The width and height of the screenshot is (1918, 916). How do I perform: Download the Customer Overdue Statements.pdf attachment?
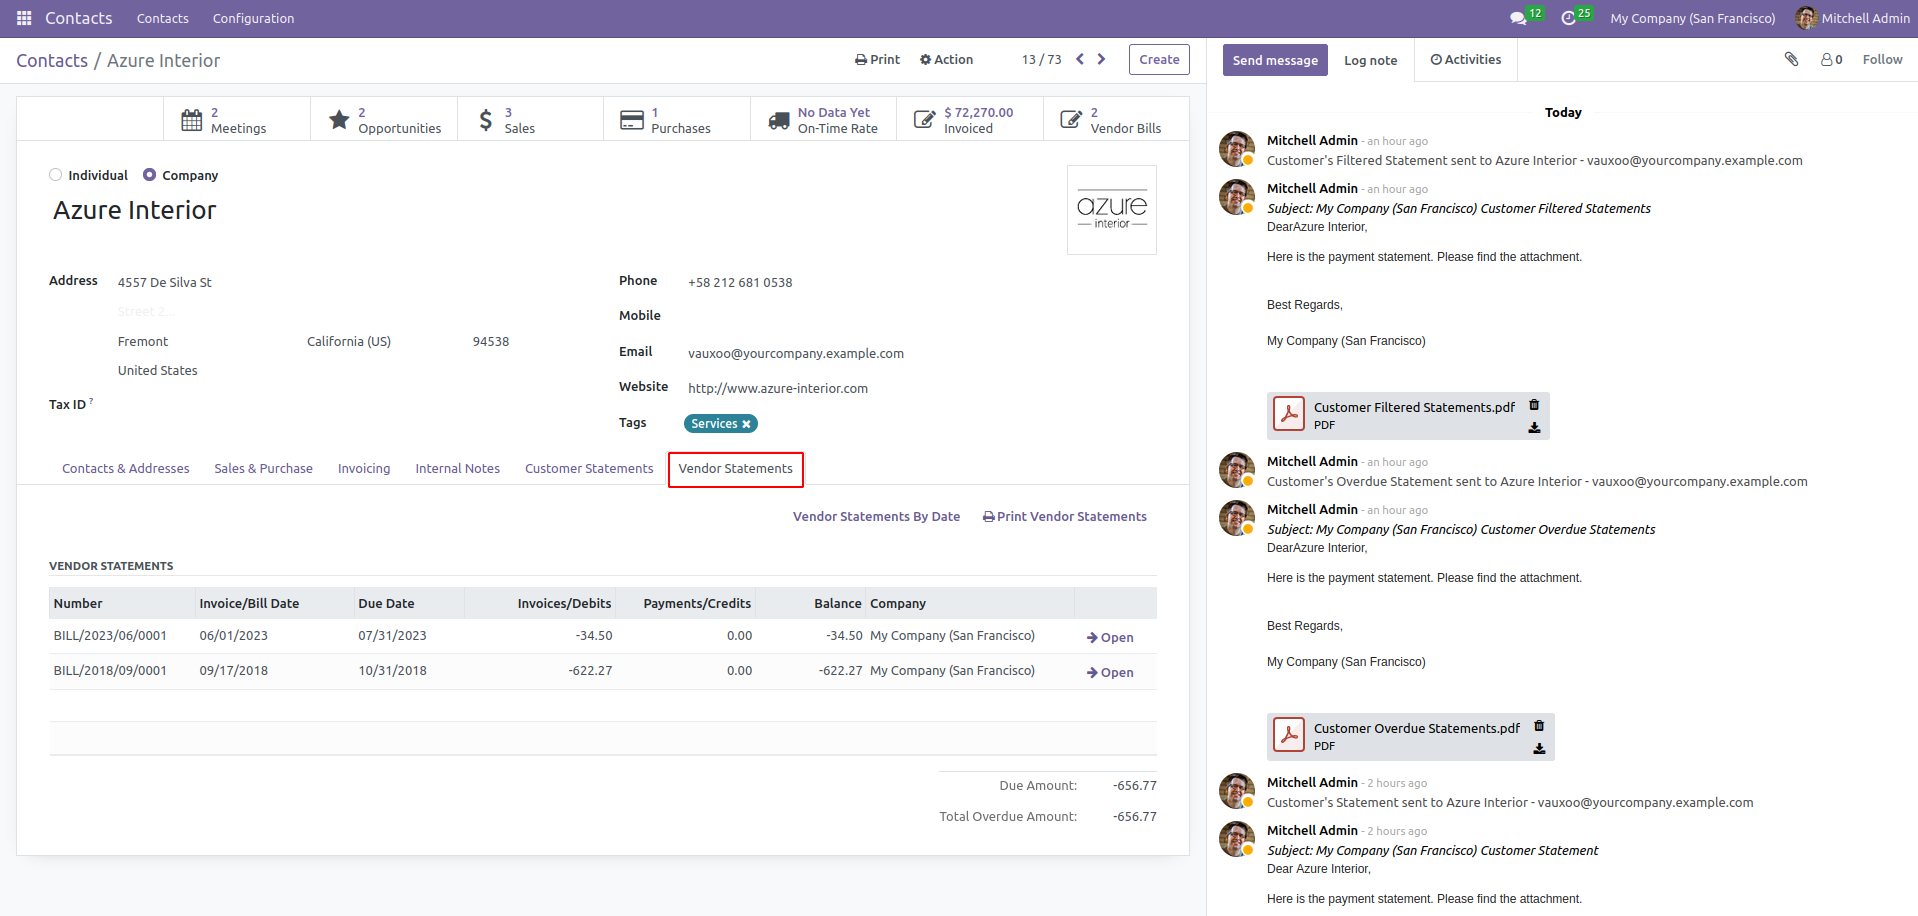click(x=1539, y=749)
